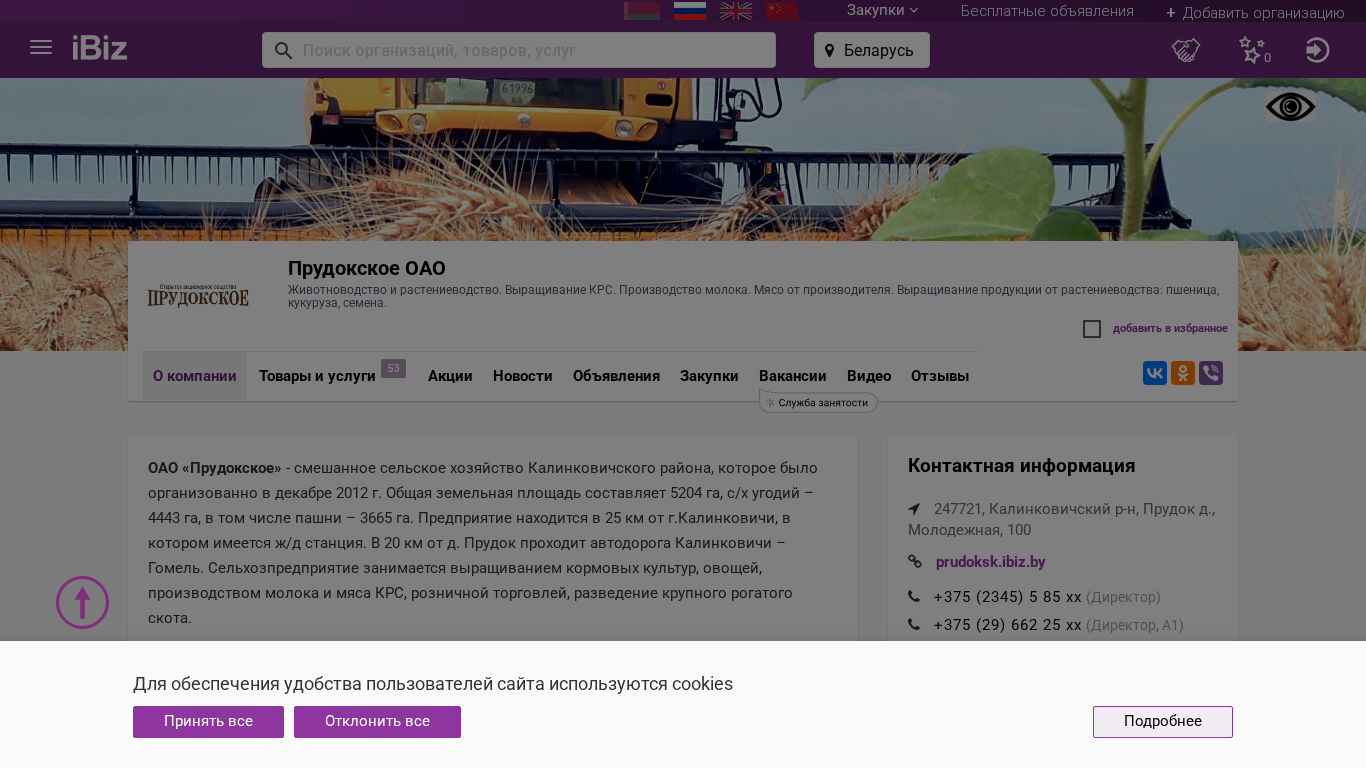The width and height of the screenshot is (1366, 768).
Task: Focus the search organizations input field
Action: pyautogui.click(x=519, y=50)
